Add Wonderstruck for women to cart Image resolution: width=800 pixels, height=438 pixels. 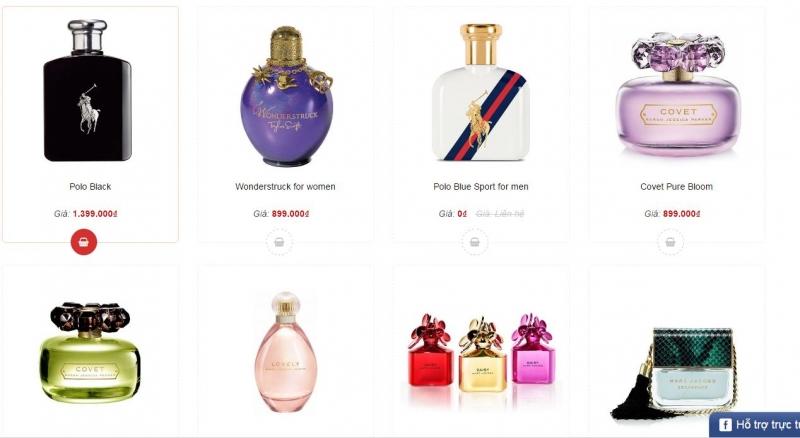[x=279, y=242]
